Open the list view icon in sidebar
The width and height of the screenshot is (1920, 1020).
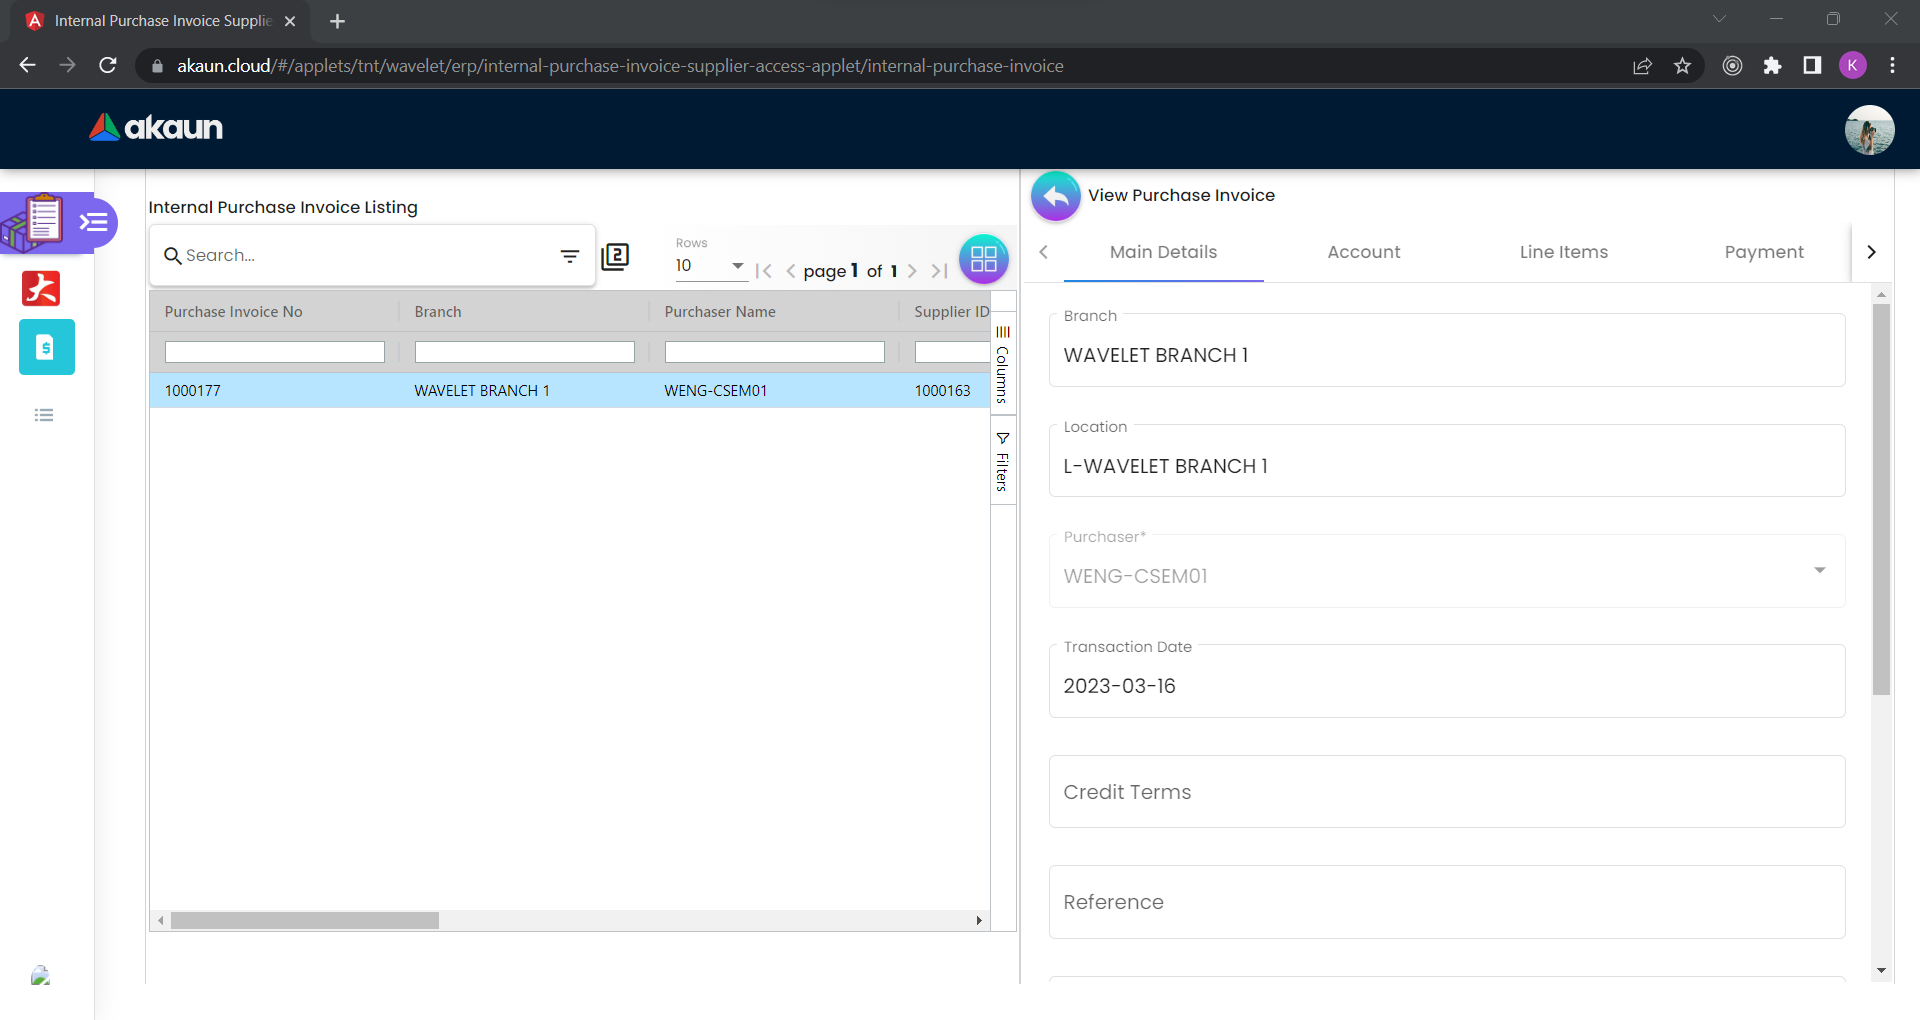click(44, 415)
